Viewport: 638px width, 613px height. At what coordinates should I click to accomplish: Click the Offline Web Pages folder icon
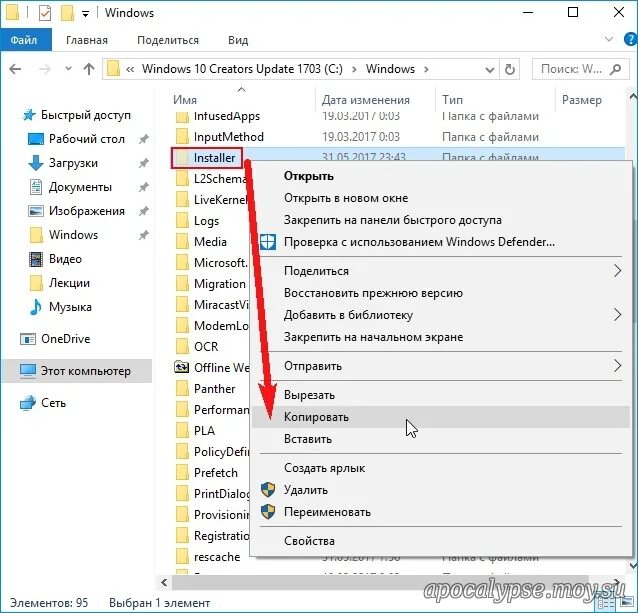coord(181,368)
